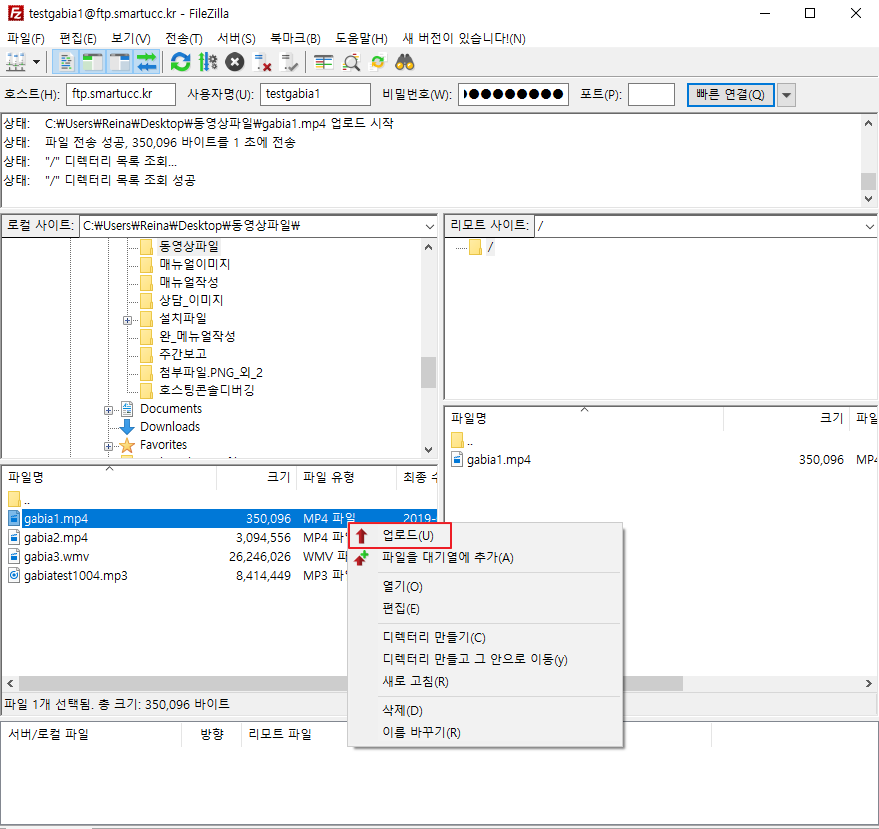Open the 도움말(H) menu
Screen dimensions: 879x829
point(362,39)
